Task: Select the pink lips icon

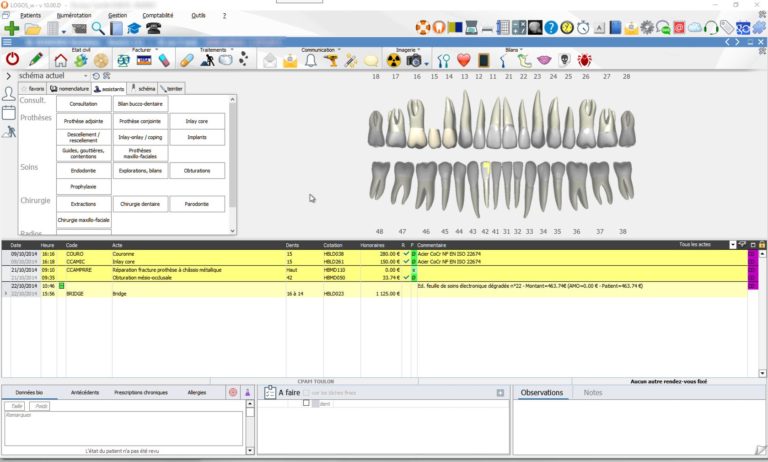Action: tap(544, 61)
